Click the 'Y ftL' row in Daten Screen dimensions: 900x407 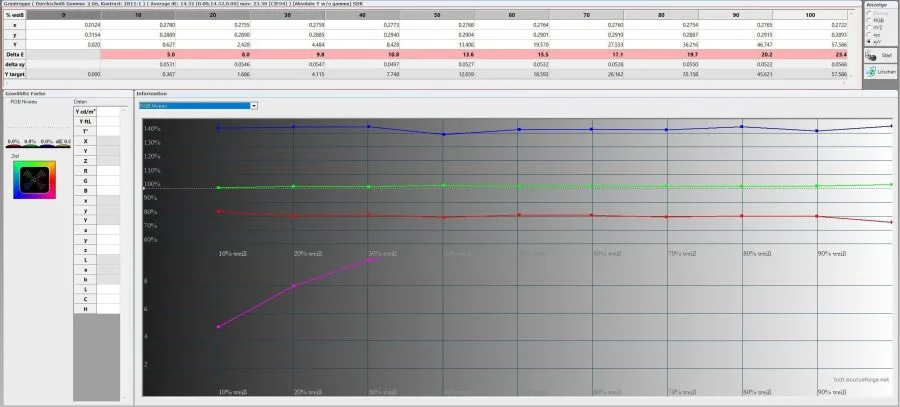click(96, 122)
